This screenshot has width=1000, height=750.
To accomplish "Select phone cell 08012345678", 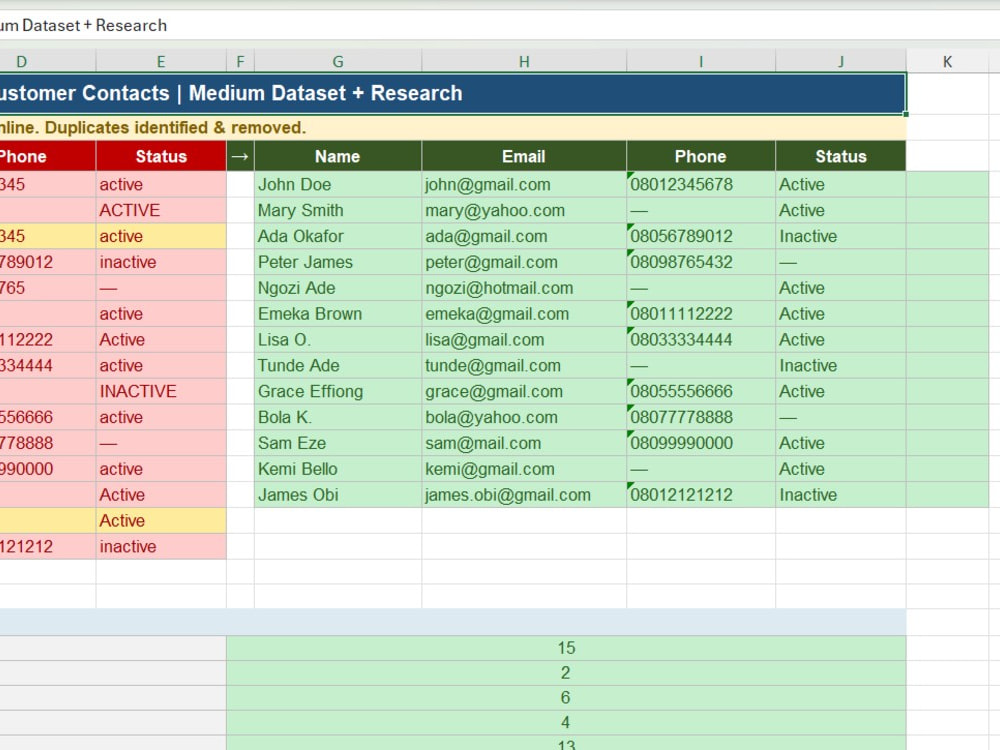I will tap(701, 184).
